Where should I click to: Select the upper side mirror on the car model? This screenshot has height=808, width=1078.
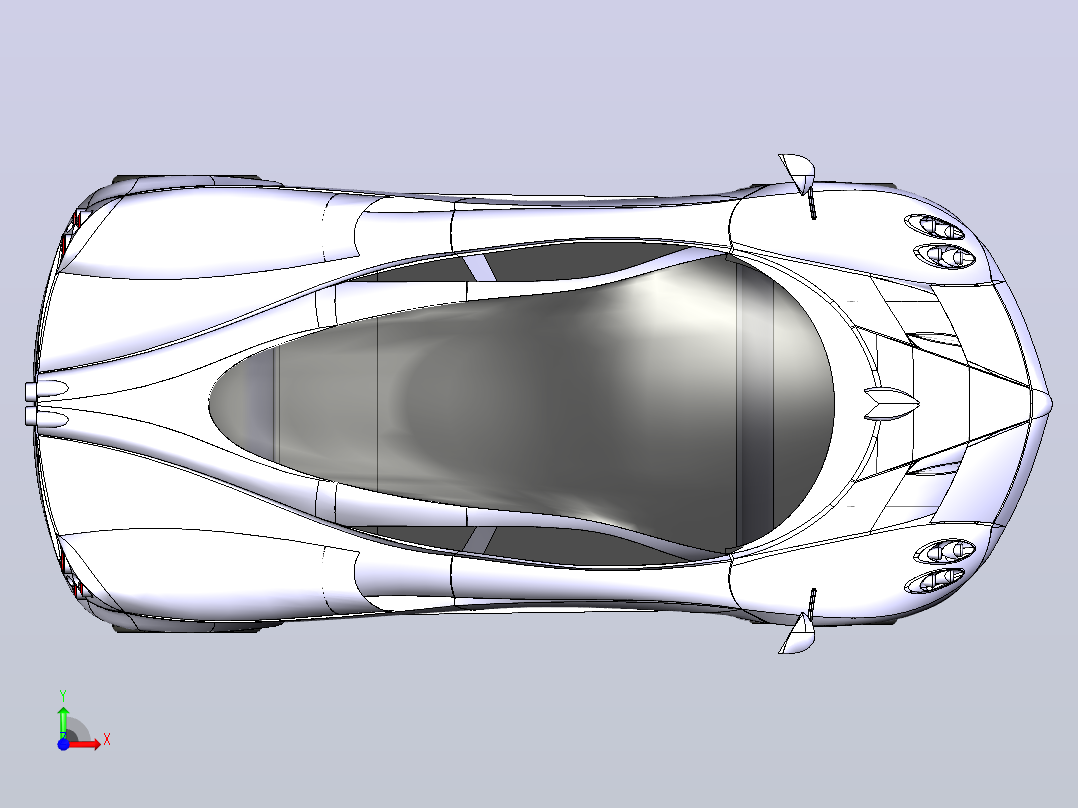coord(798,173)
